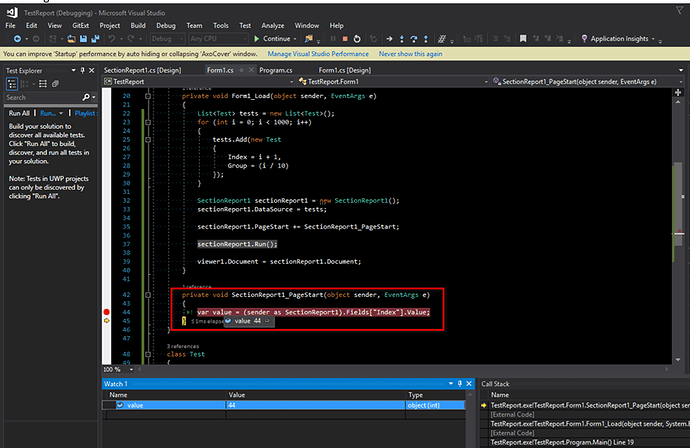
Task: Select the value row in Watch 1
Action: coord(283,405)
